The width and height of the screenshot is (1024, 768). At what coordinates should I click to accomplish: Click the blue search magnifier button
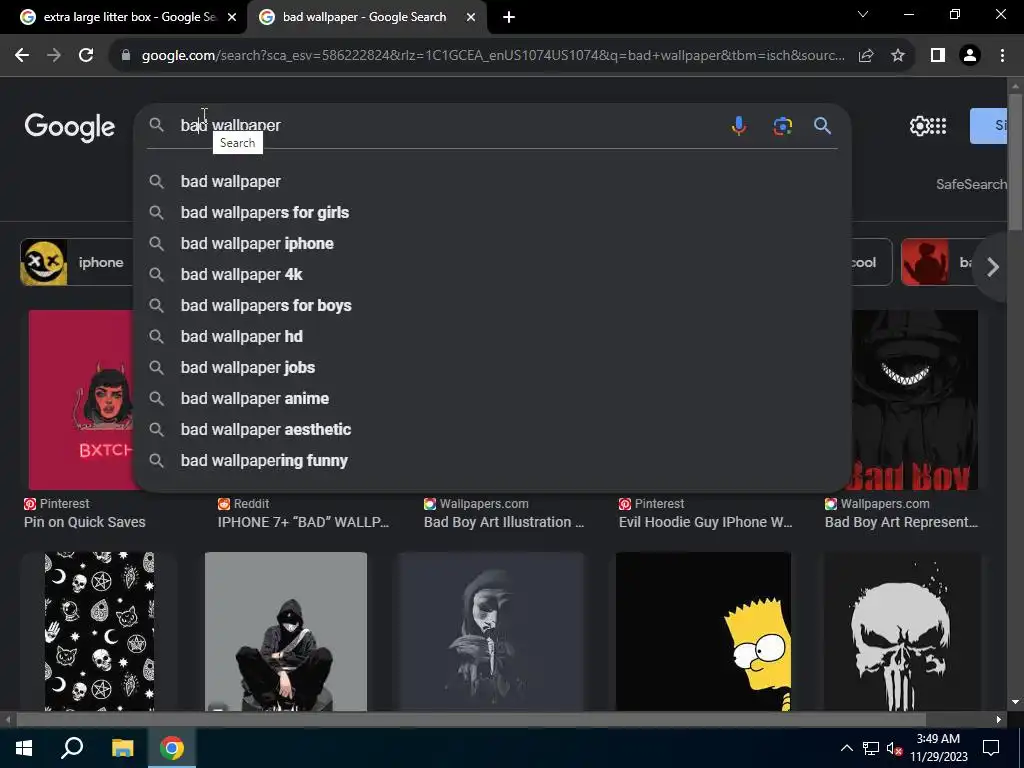(x=822, y=125)
